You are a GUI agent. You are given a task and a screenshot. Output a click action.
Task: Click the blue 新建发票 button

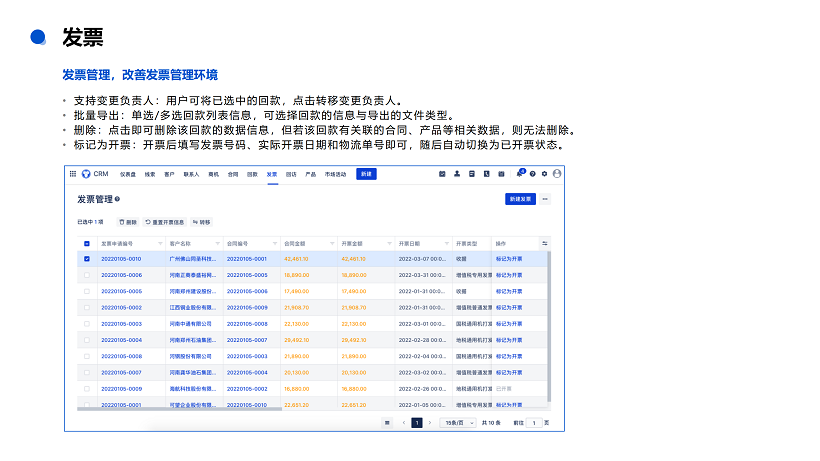click(x=520, y=199)
